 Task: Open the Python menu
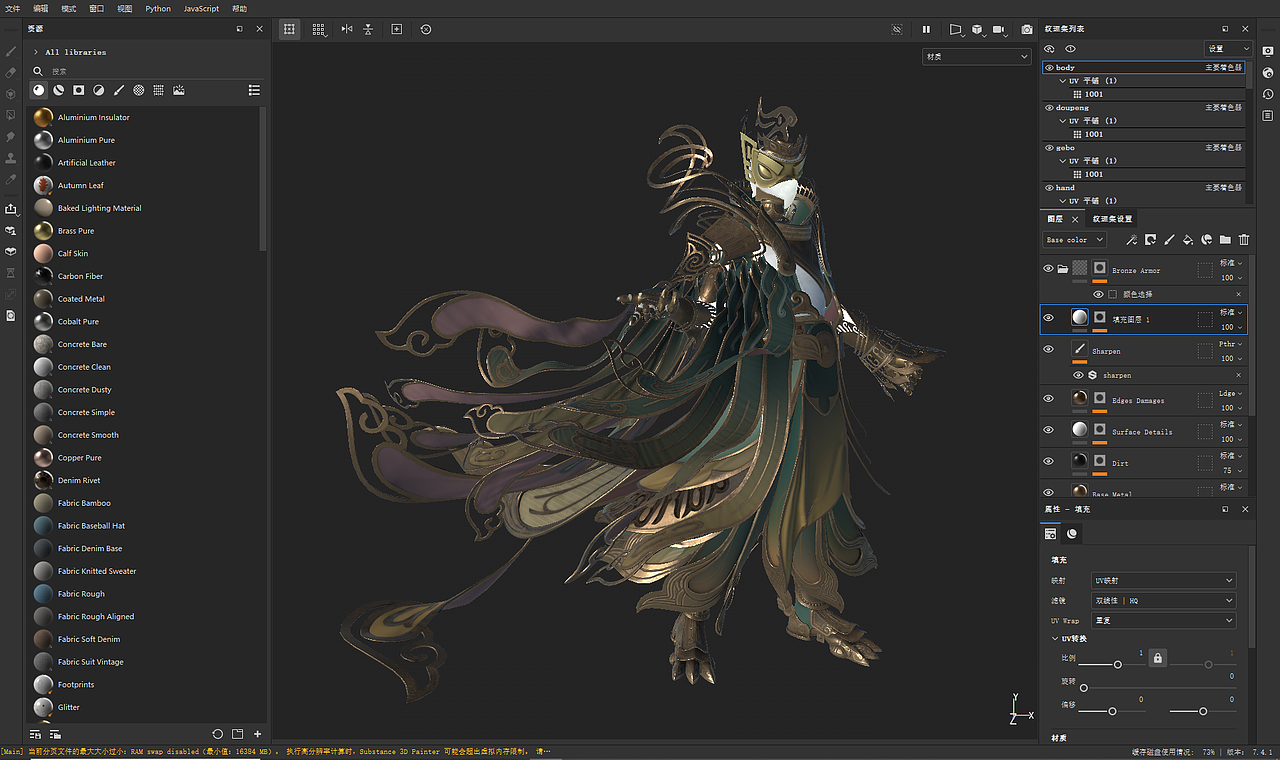tap(158, 8)
